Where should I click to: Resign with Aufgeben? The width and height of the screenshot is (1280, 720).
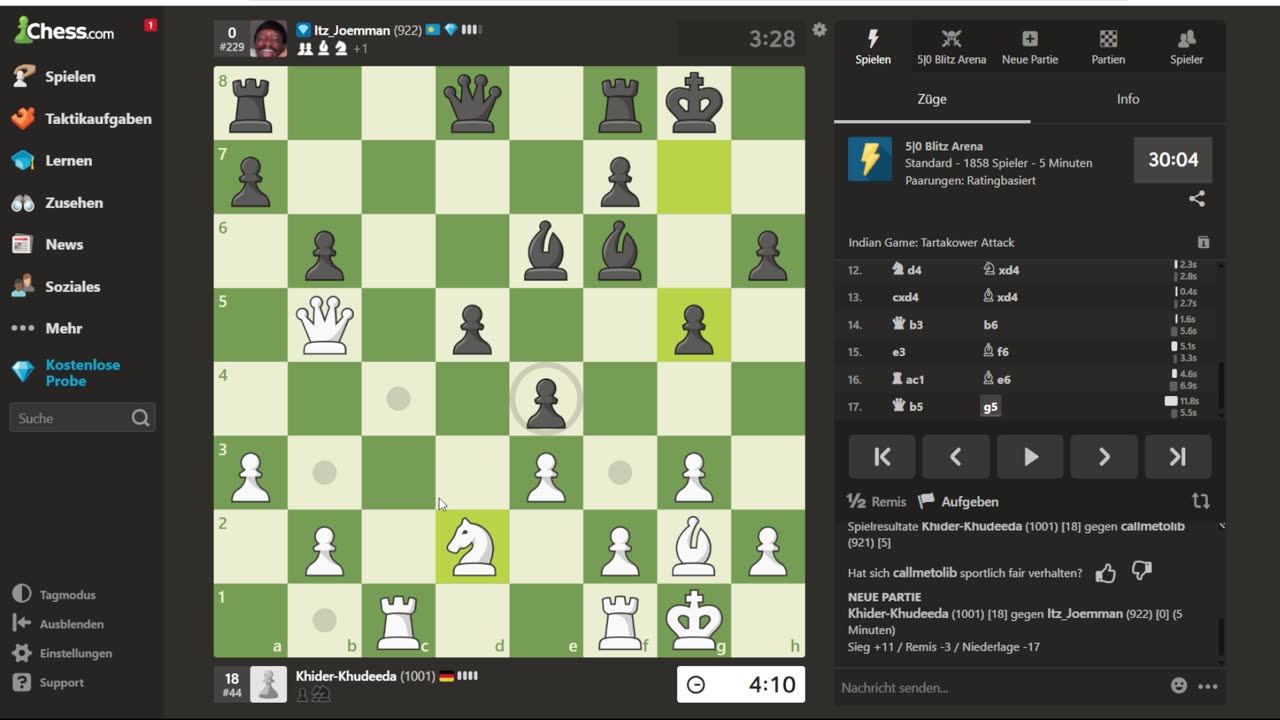tap(958, 502)
